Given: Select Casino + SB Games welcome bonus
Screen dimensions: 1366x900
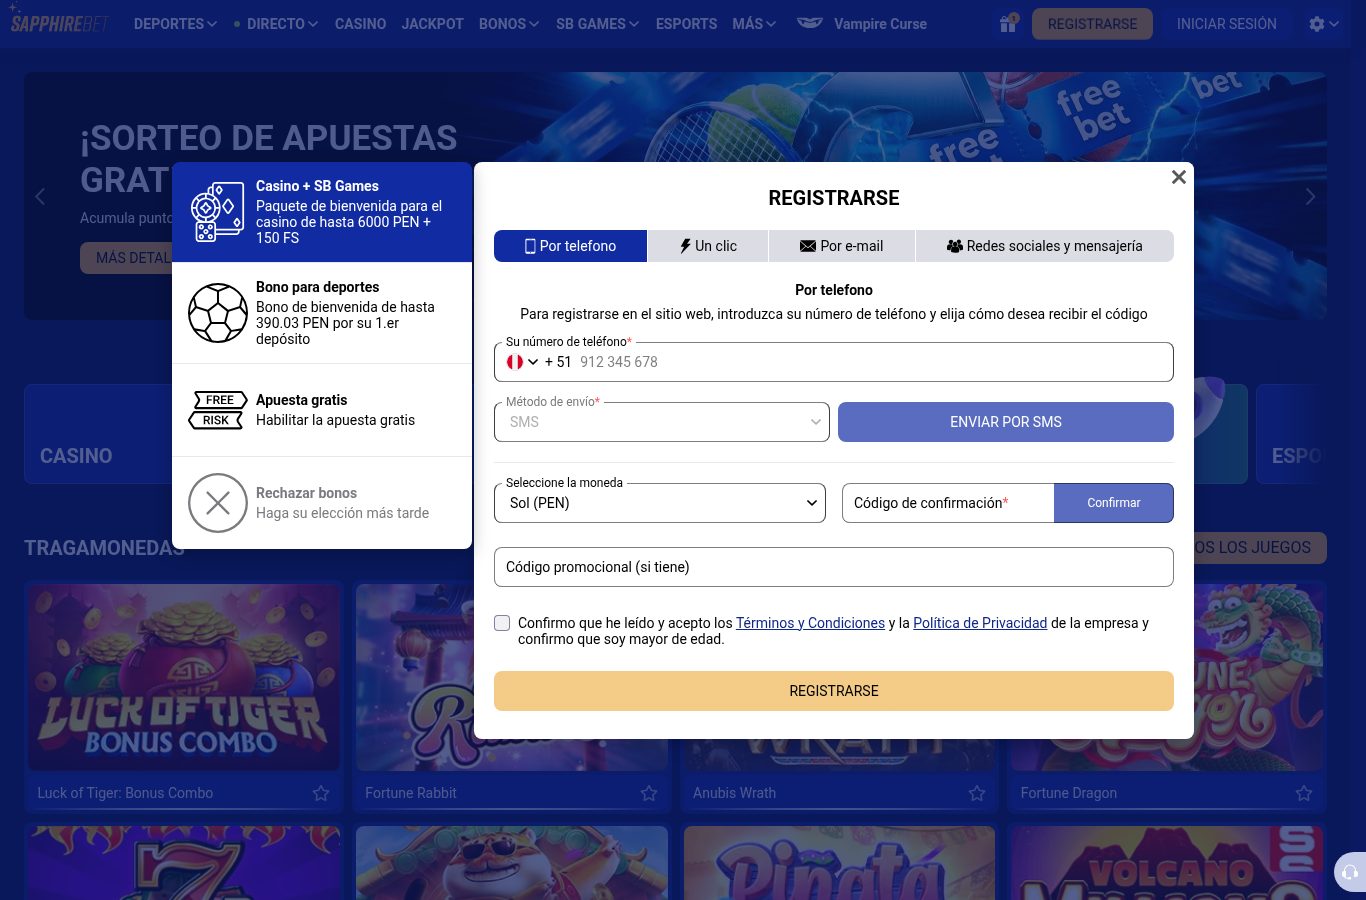Looking at the screenshot, I should pos(322,212).
